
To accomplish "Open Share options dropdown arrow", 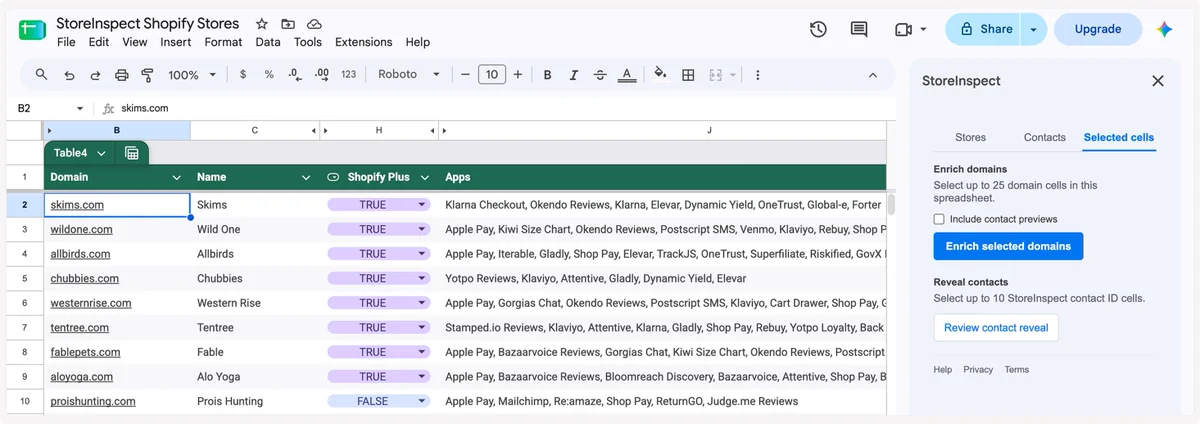I will (x=1034, y=30).
